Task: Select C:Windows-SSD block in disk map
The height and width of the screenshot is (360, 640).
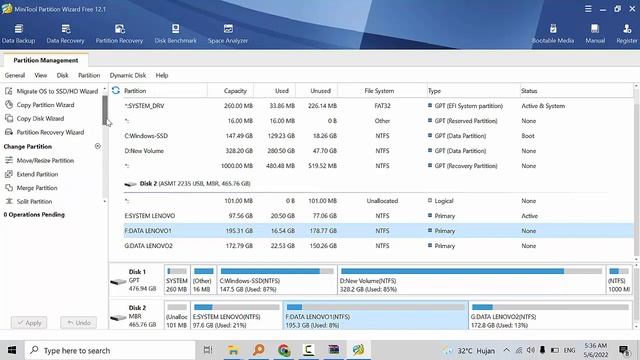Action: pos(277,280)
